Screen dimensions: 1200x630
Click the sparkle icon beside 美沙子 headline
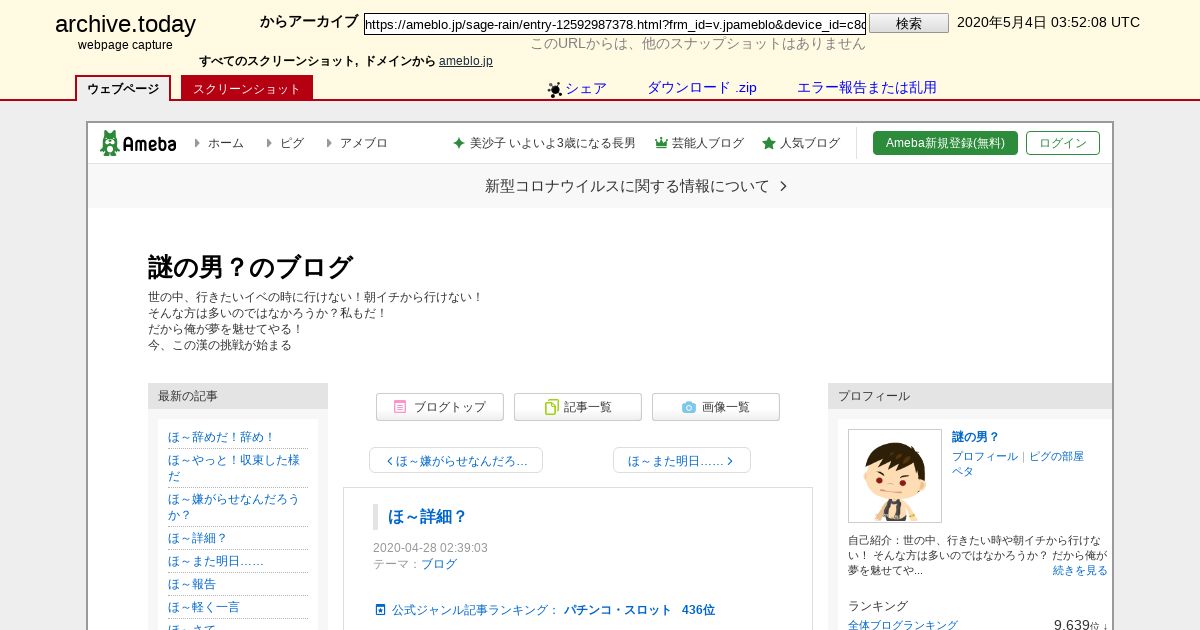click(459, 143)
